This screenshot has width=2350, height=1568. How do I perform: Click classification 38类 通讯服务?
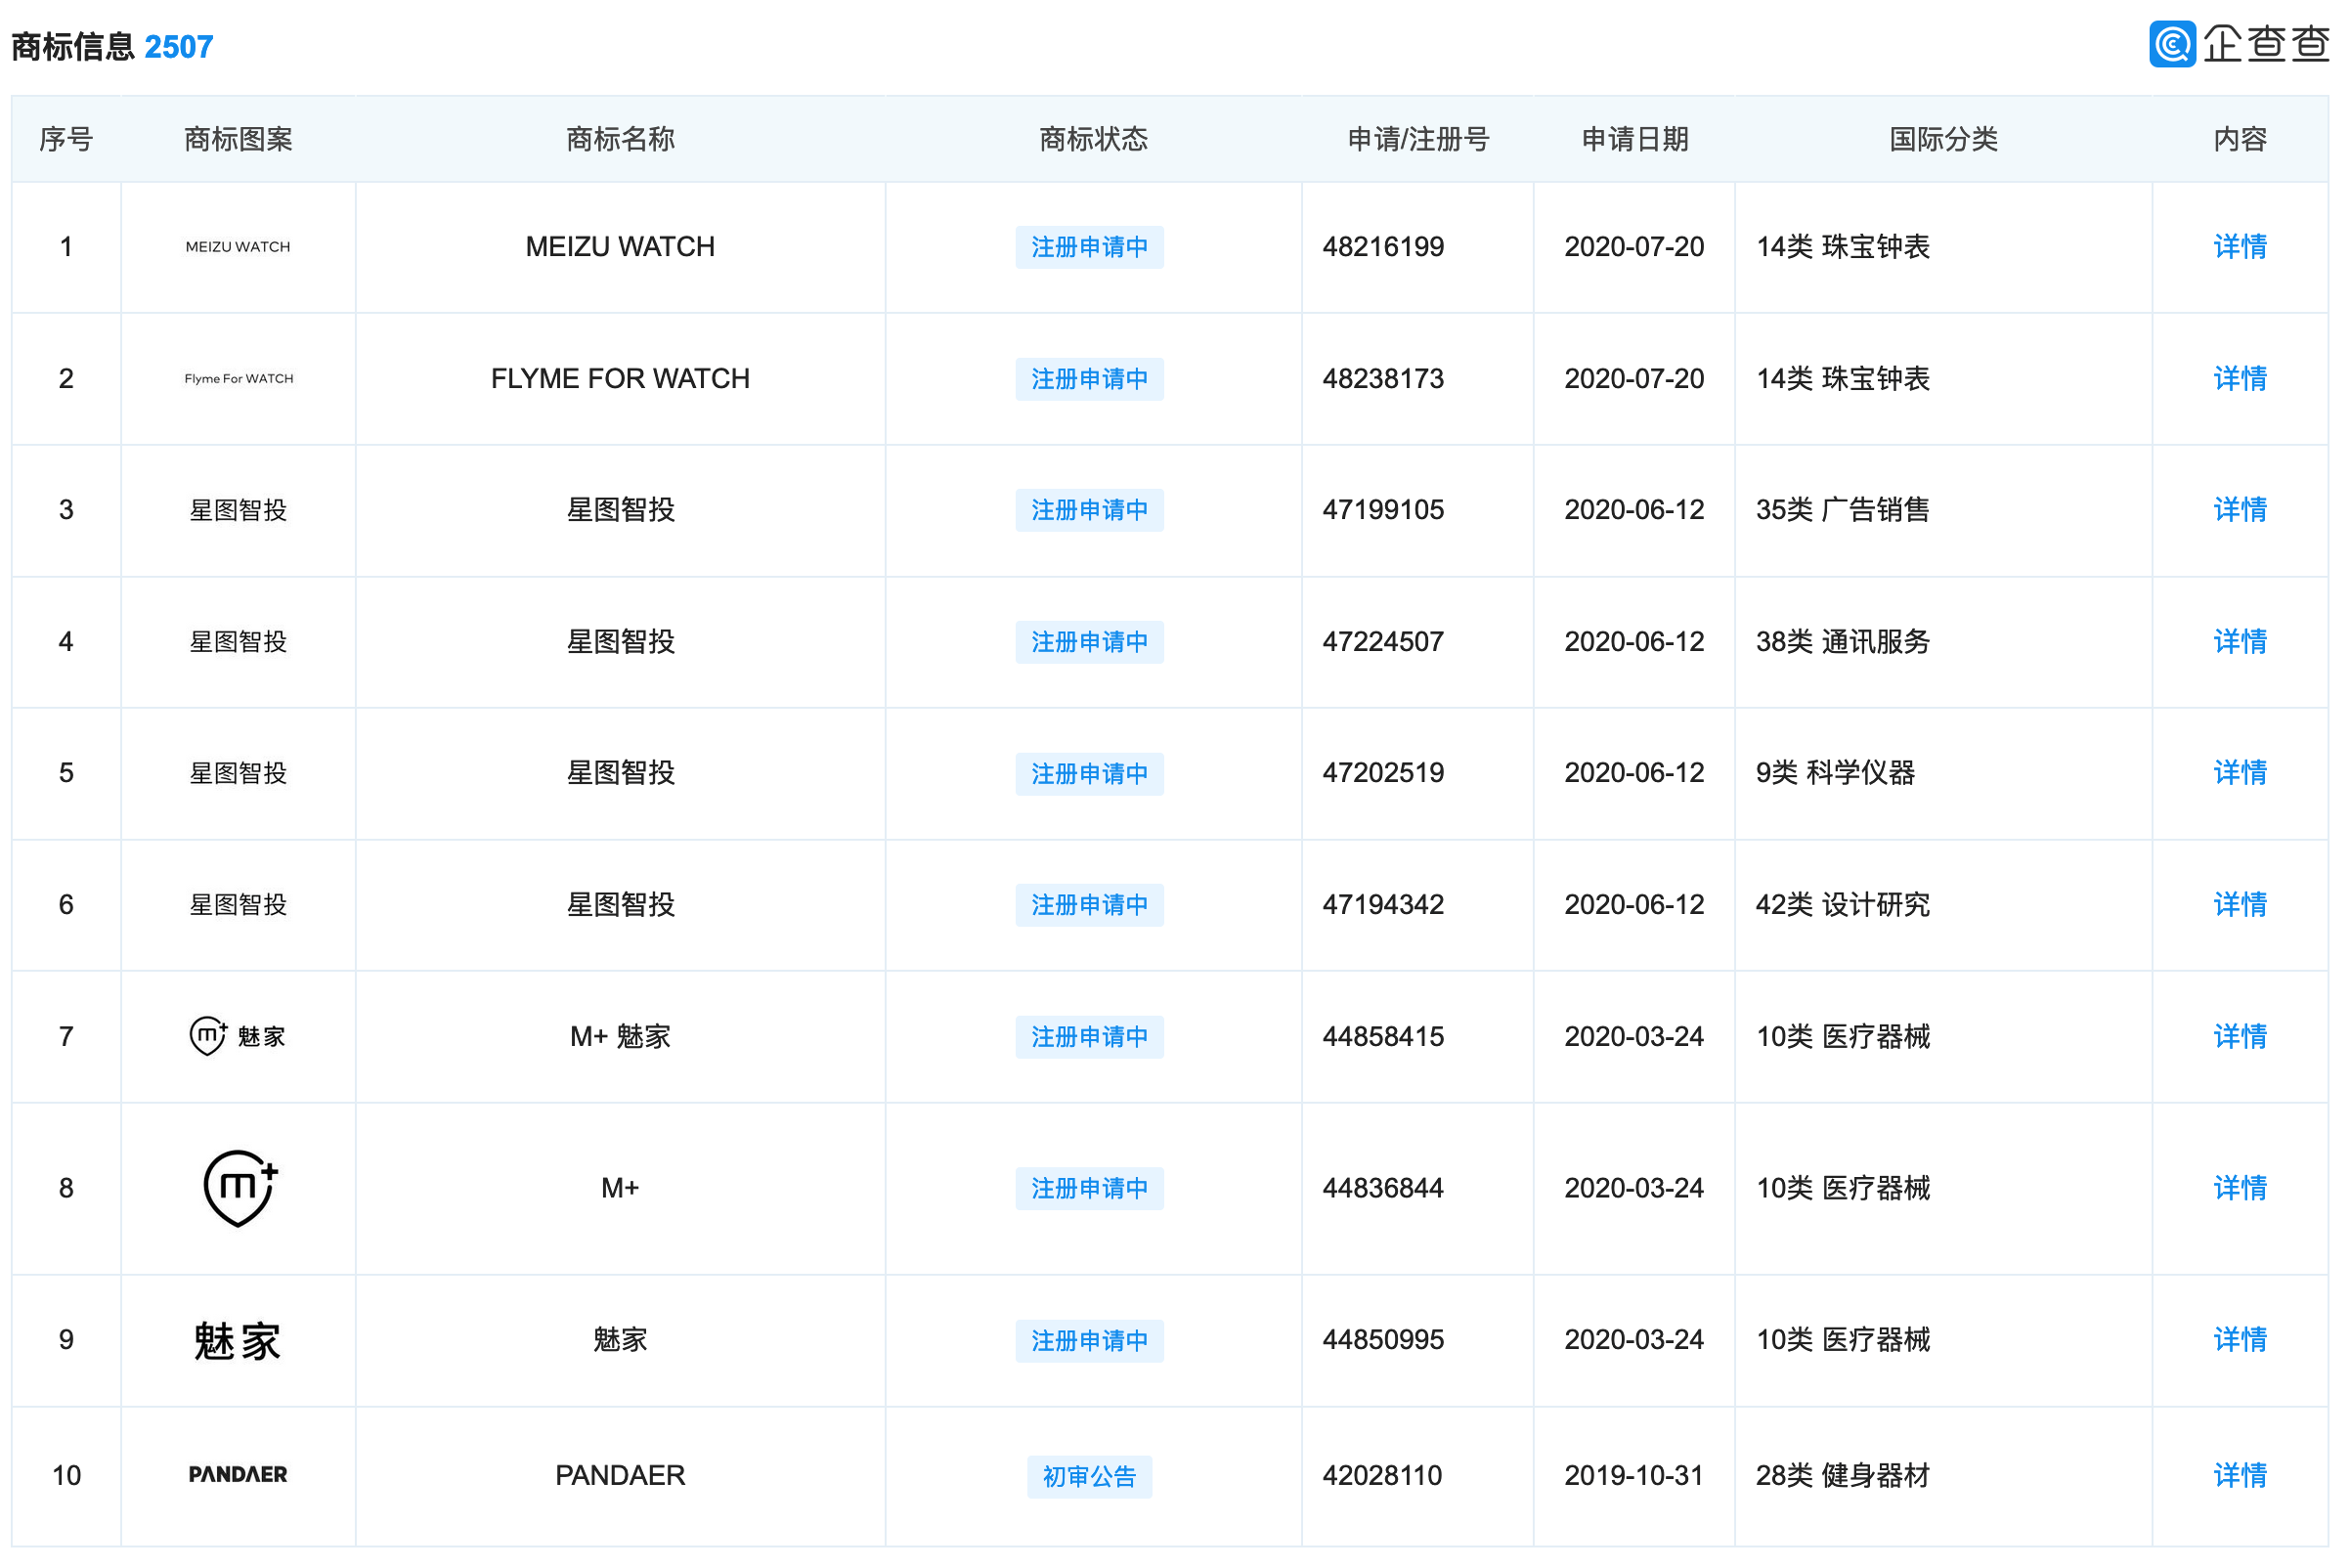[x=1842, y=642]
